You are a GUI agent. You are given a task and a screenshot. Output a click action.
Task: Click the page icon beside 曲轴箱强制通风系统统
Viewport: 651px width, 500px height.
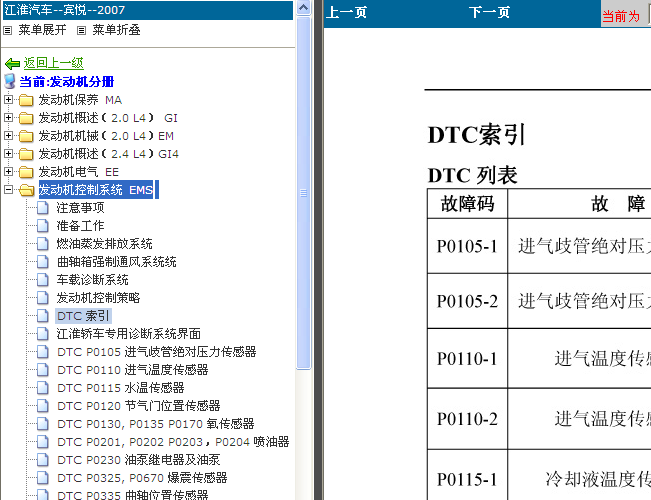click(42, 262)
